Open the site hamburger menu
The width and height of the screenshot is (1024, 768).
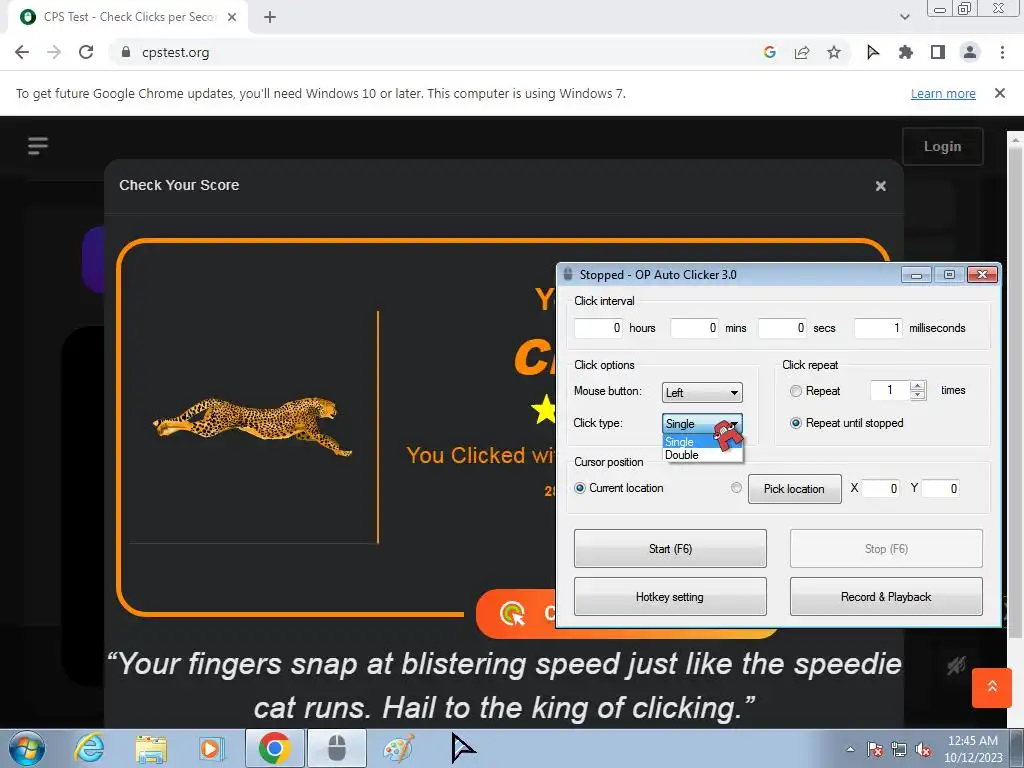[38, 145]
